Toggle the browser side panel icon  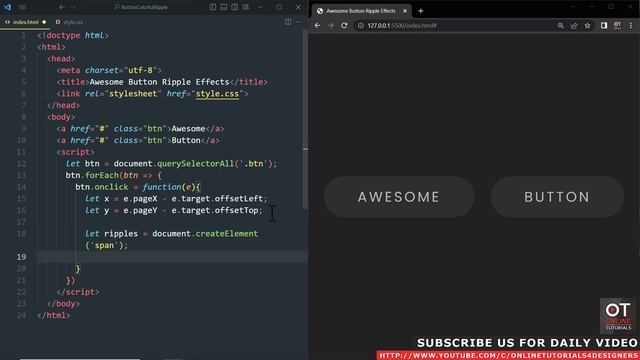(604, 25)
